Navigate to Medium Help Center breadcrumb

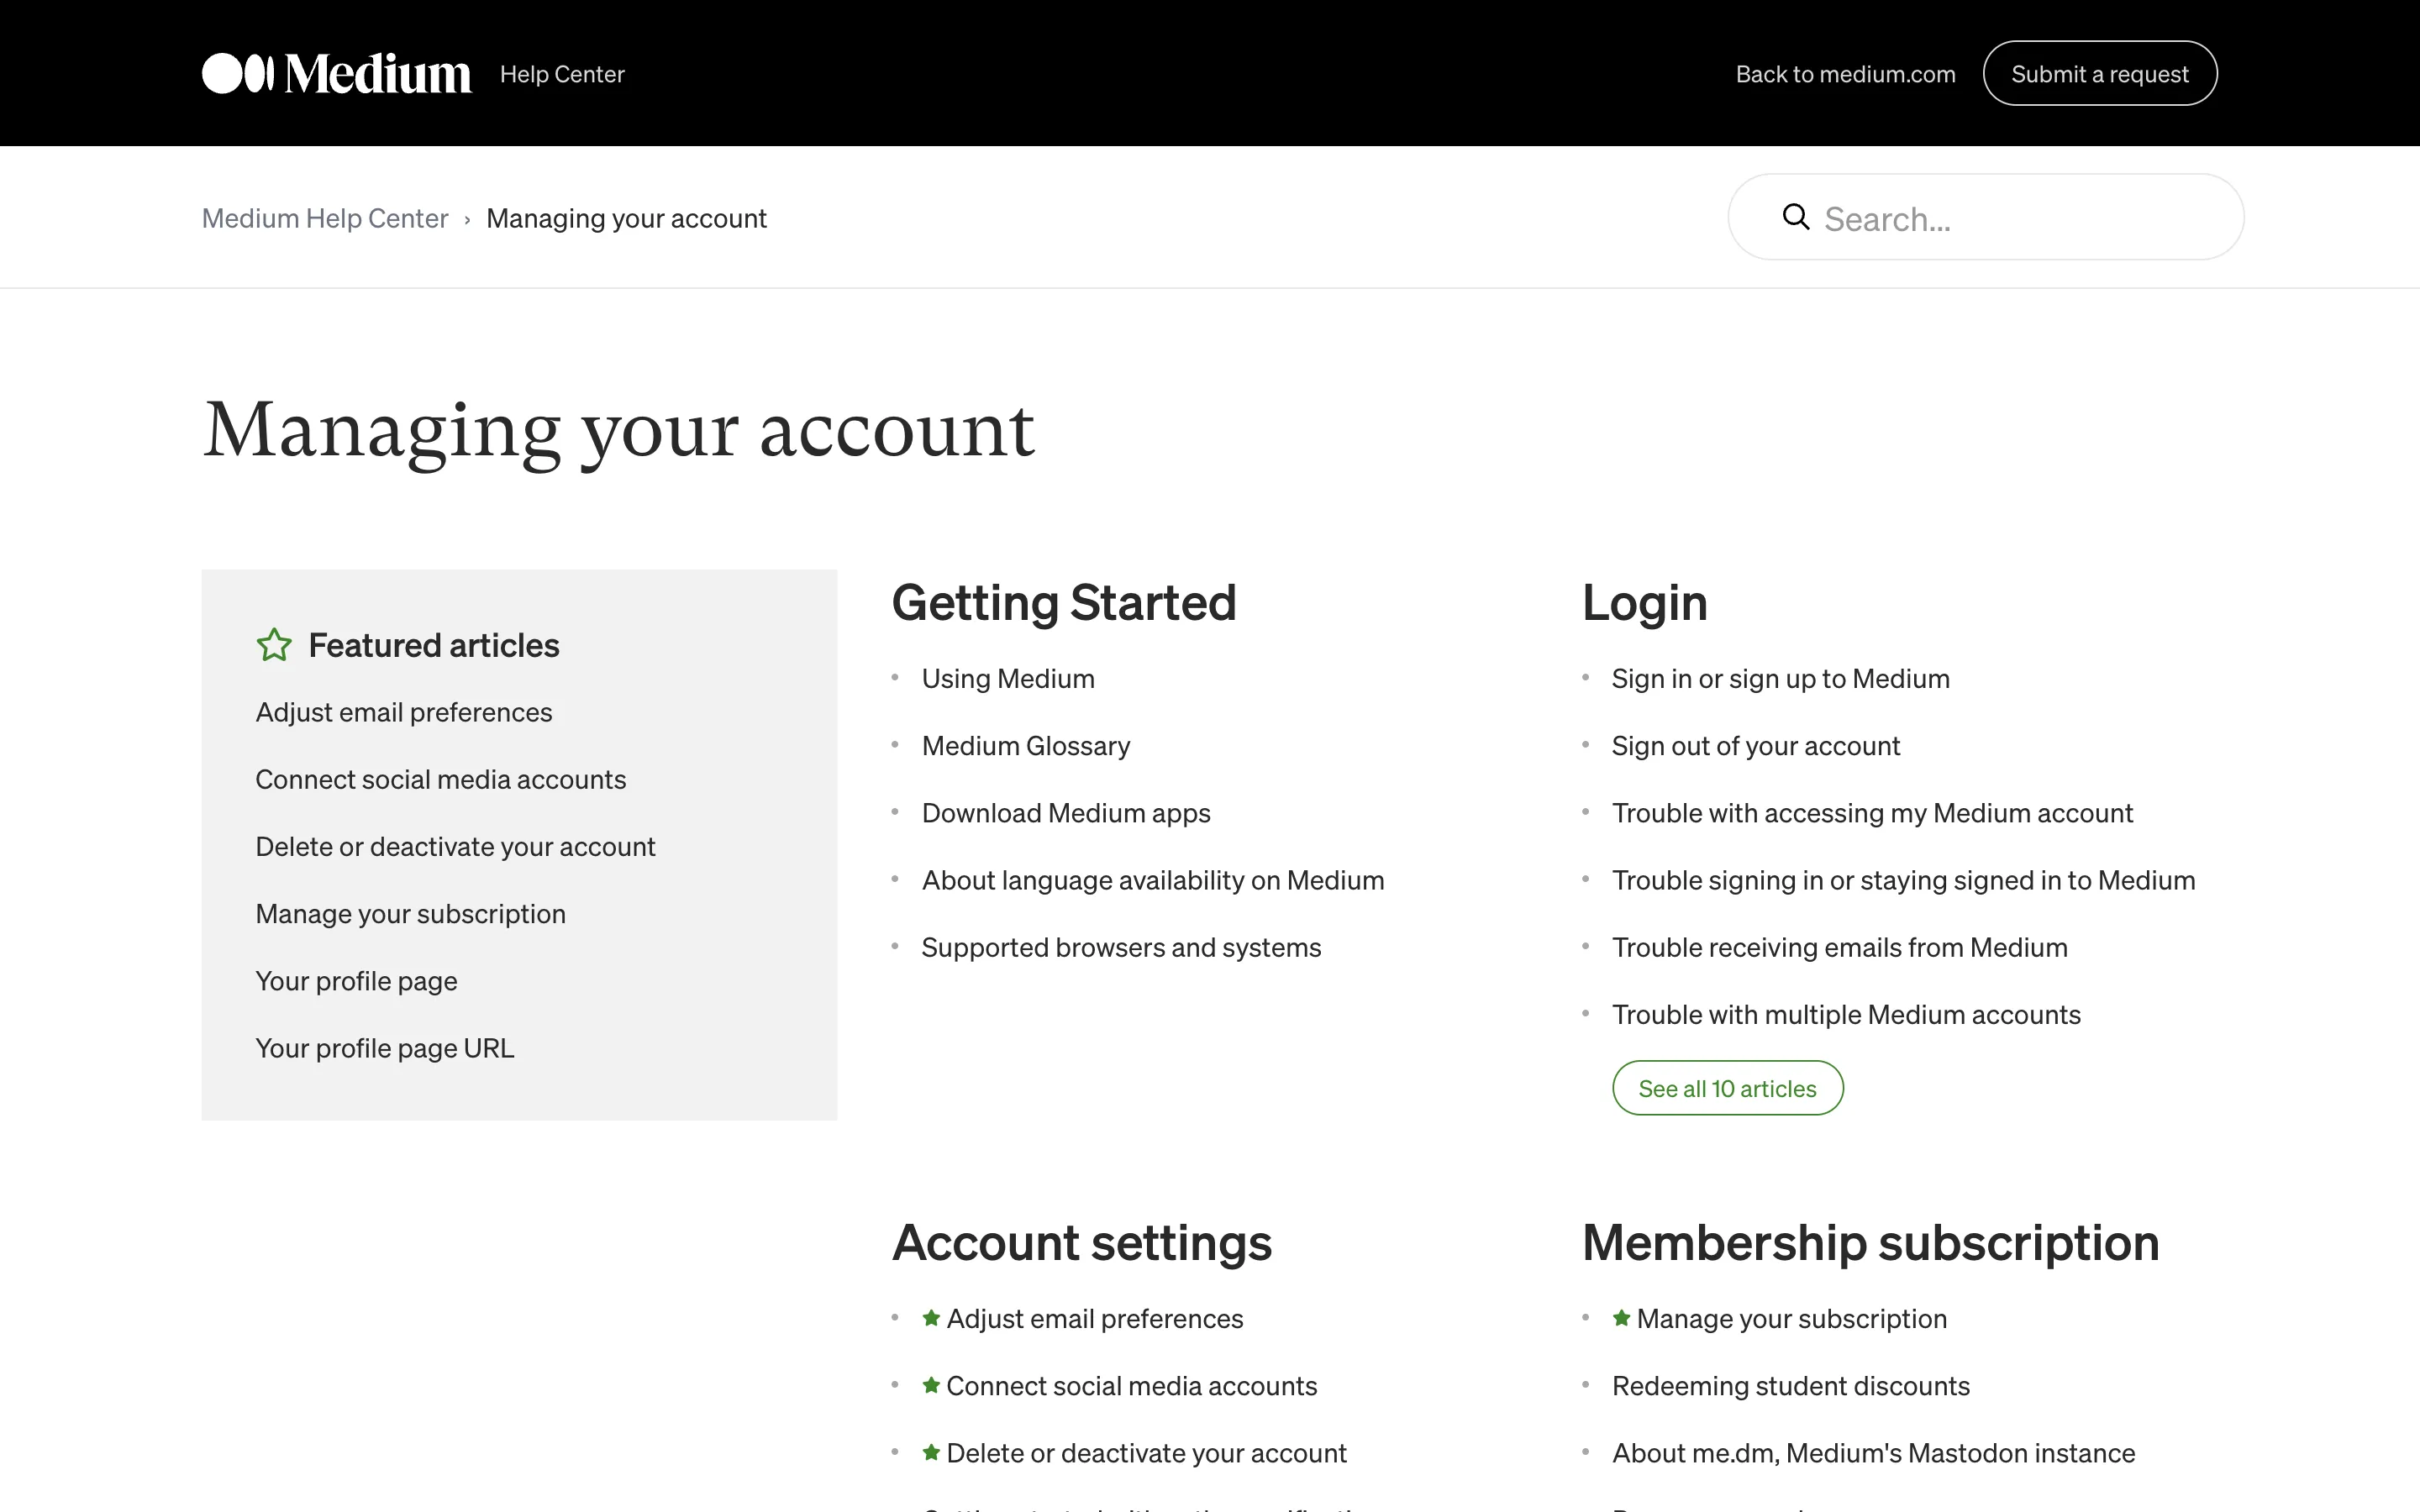pyautogui.click(x=325, y=218)
